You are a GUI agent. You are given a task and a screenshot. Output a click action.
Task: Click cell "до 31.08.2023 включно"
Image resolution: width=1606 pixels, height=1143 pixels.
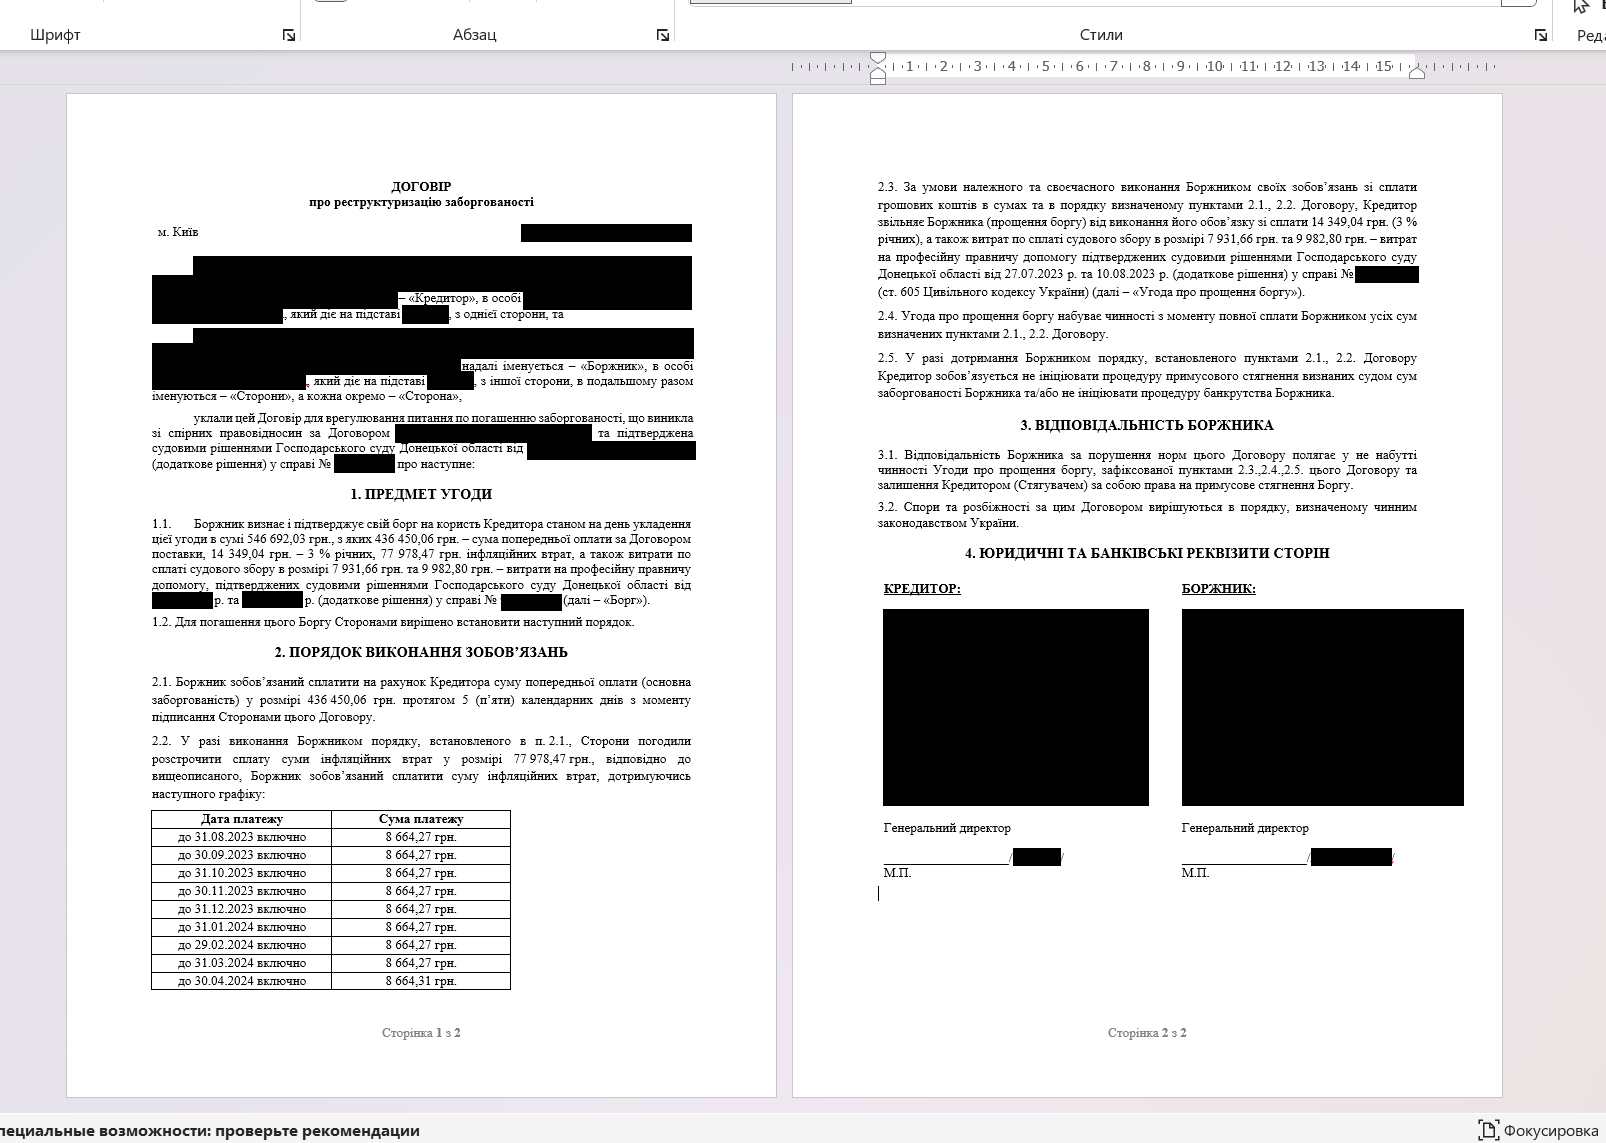(x=242, y=837)
